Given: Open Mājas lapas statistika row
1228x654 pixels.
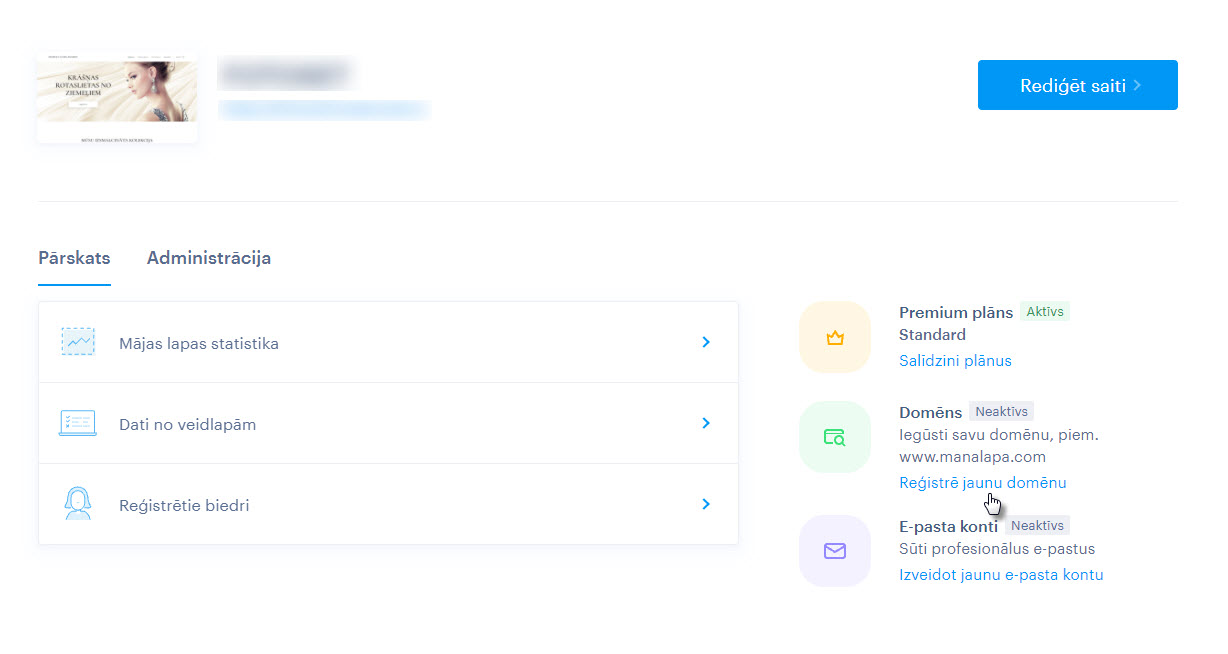Looking at the screenshot, I should (388, 342).
